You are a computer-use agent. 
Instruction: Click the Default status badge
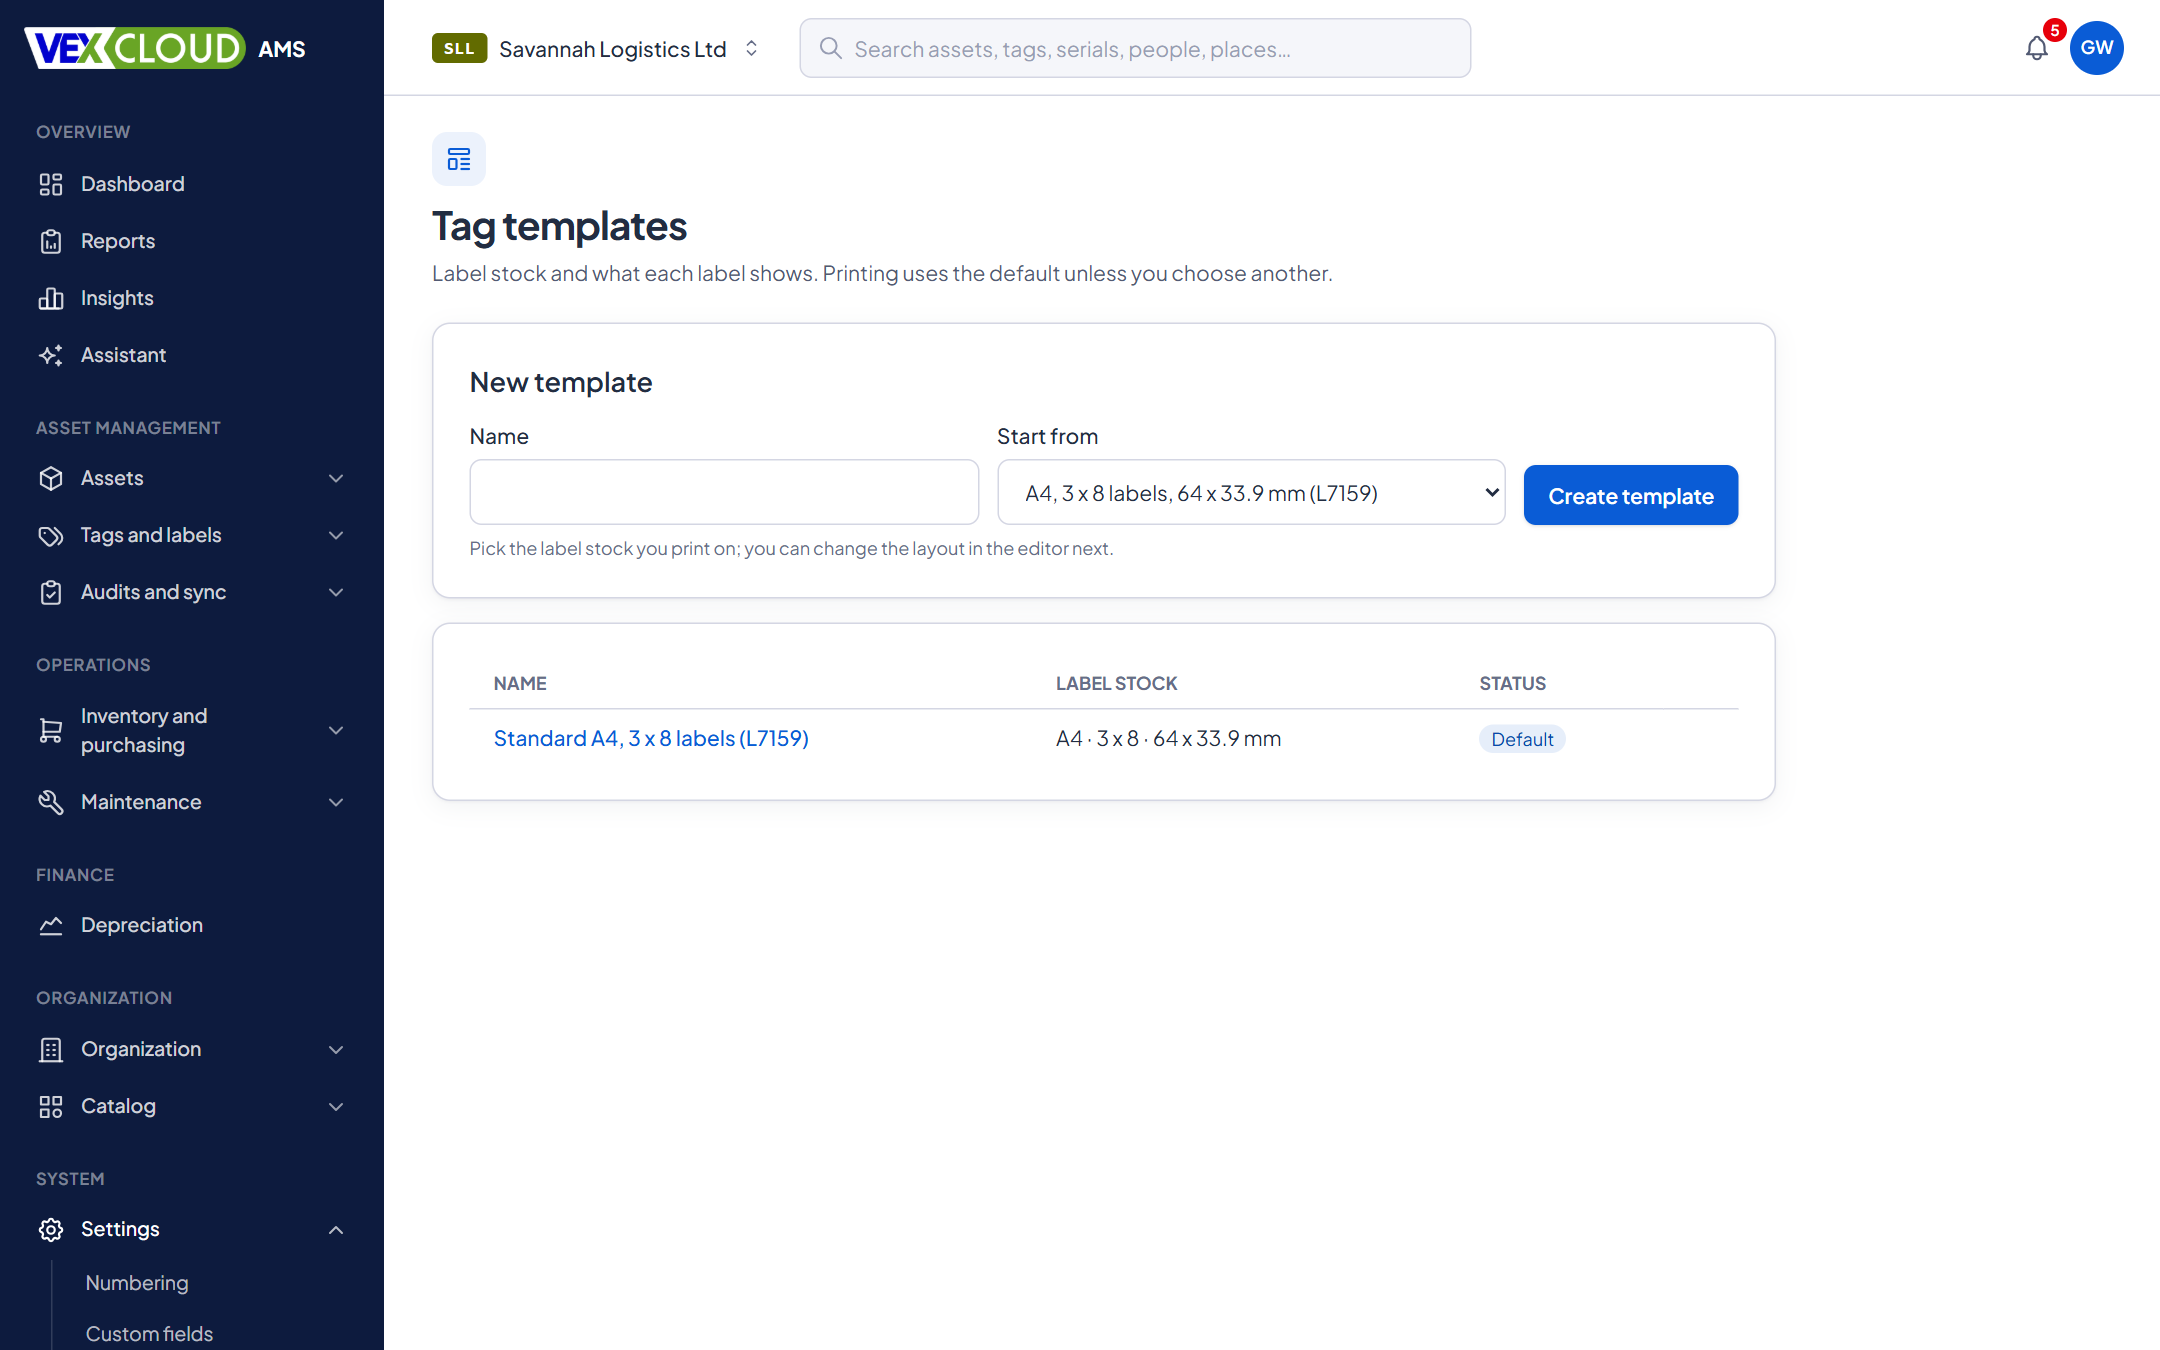(1522, 739)
